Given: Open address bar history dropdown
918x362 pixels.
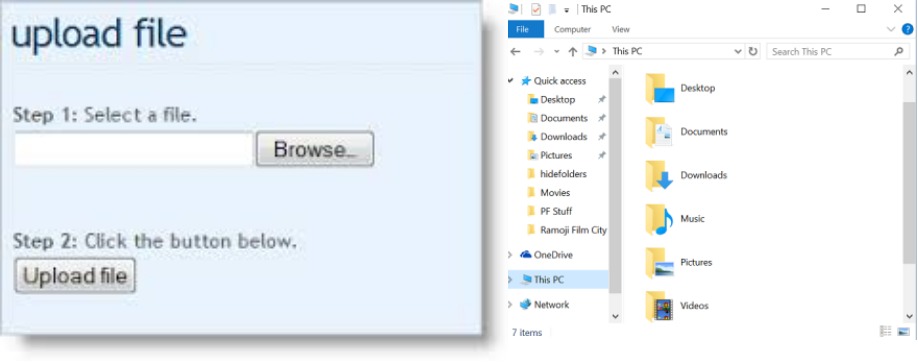Looking at the screenshot, I should (x=738, y=52).
